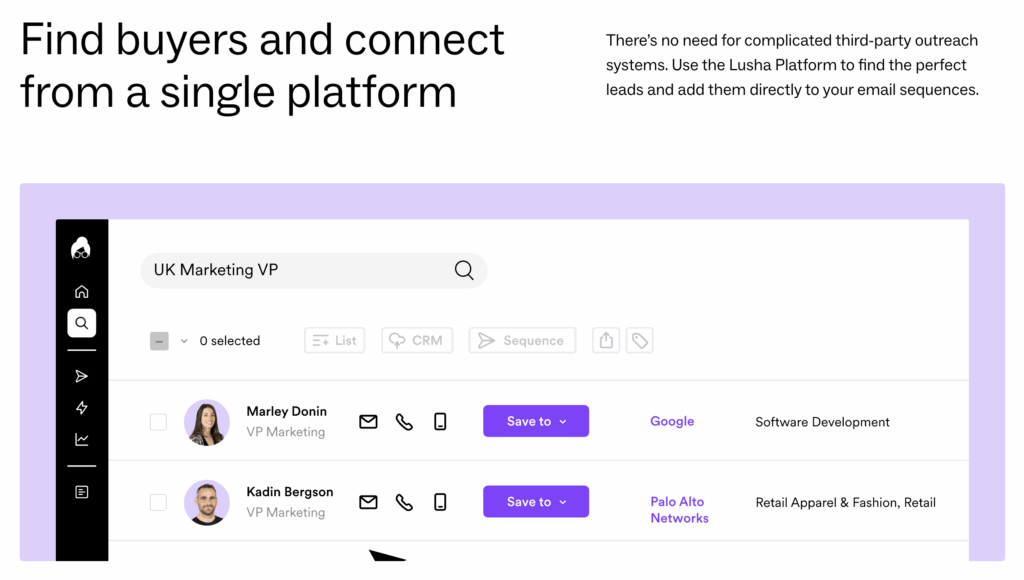Viewport: 1024px width, 580px height.
Task: Reveal Marley Donin's email envelope icon
Action: (x=368, y=422)
